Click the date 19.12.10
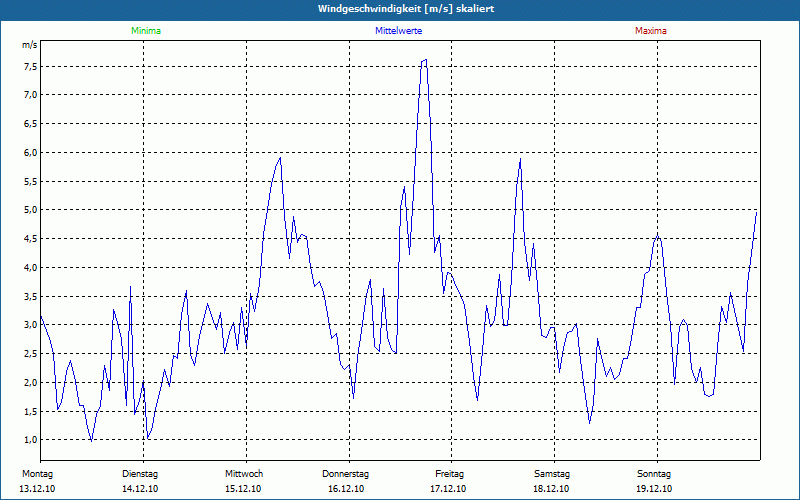The image size is (800, 500). point(654,489)
